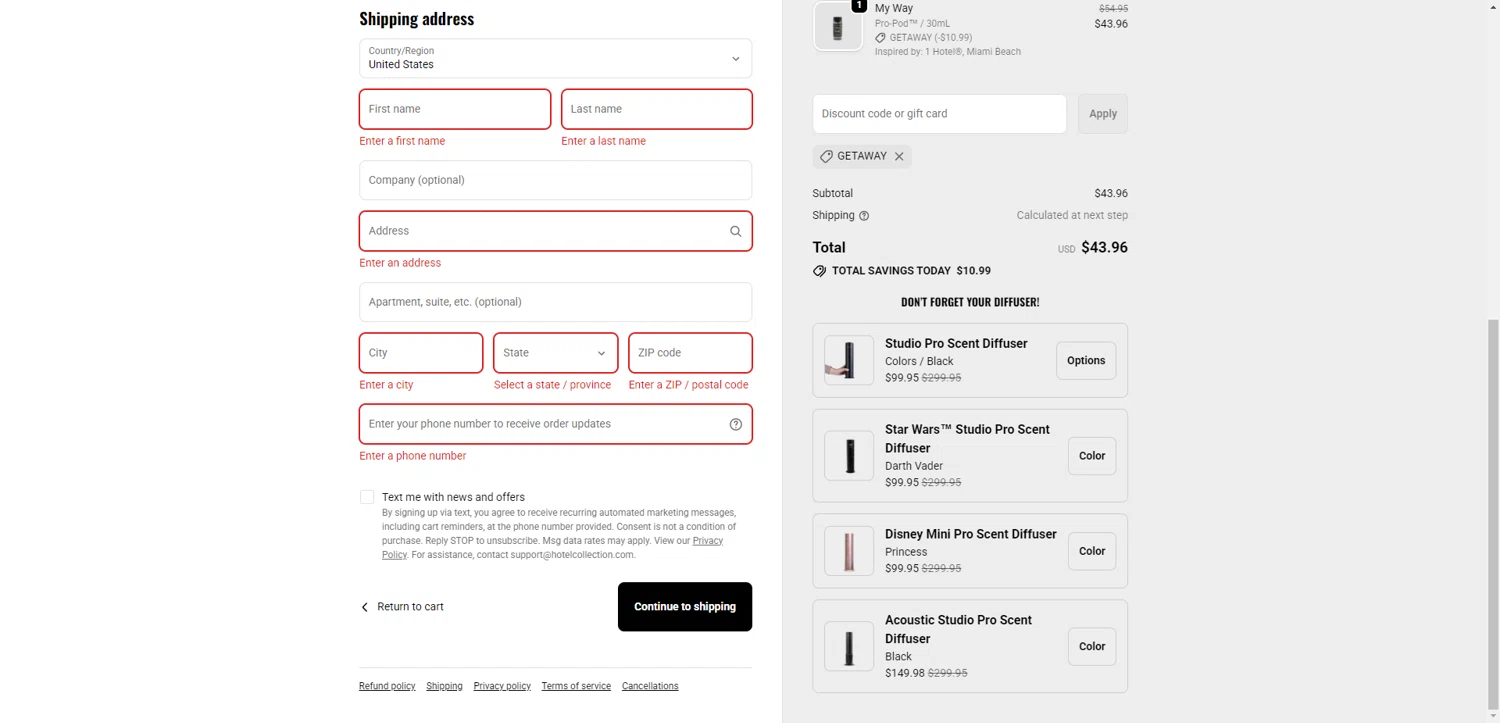Tick the Text me with news checkbox
This screenshot has height=723, width=1500.
[367, 497]
